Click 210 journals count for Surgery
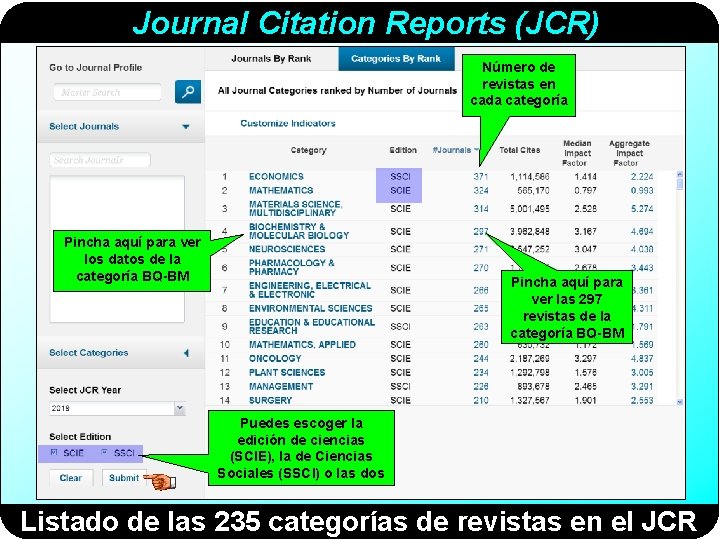 click(481, 400)
